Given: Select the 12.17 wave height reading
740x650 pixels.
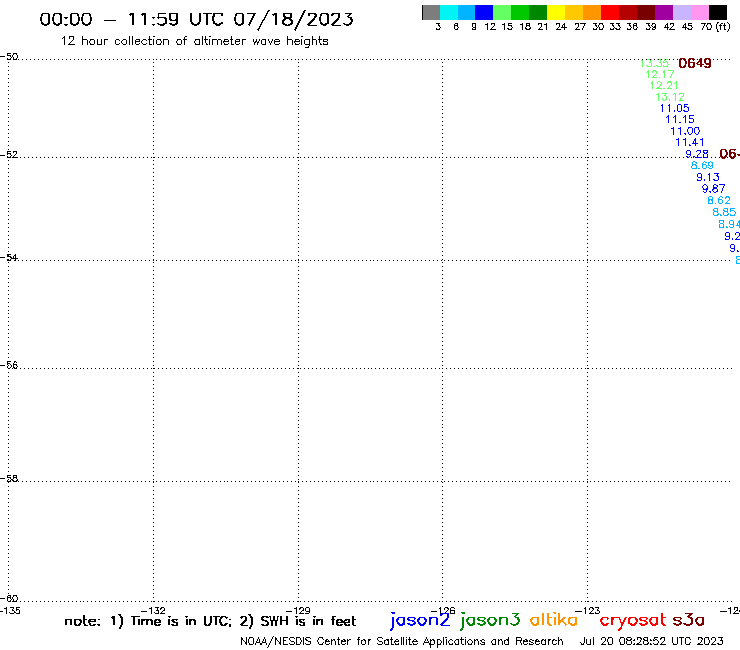Looking at the screenshot, I should pos(660,75).
